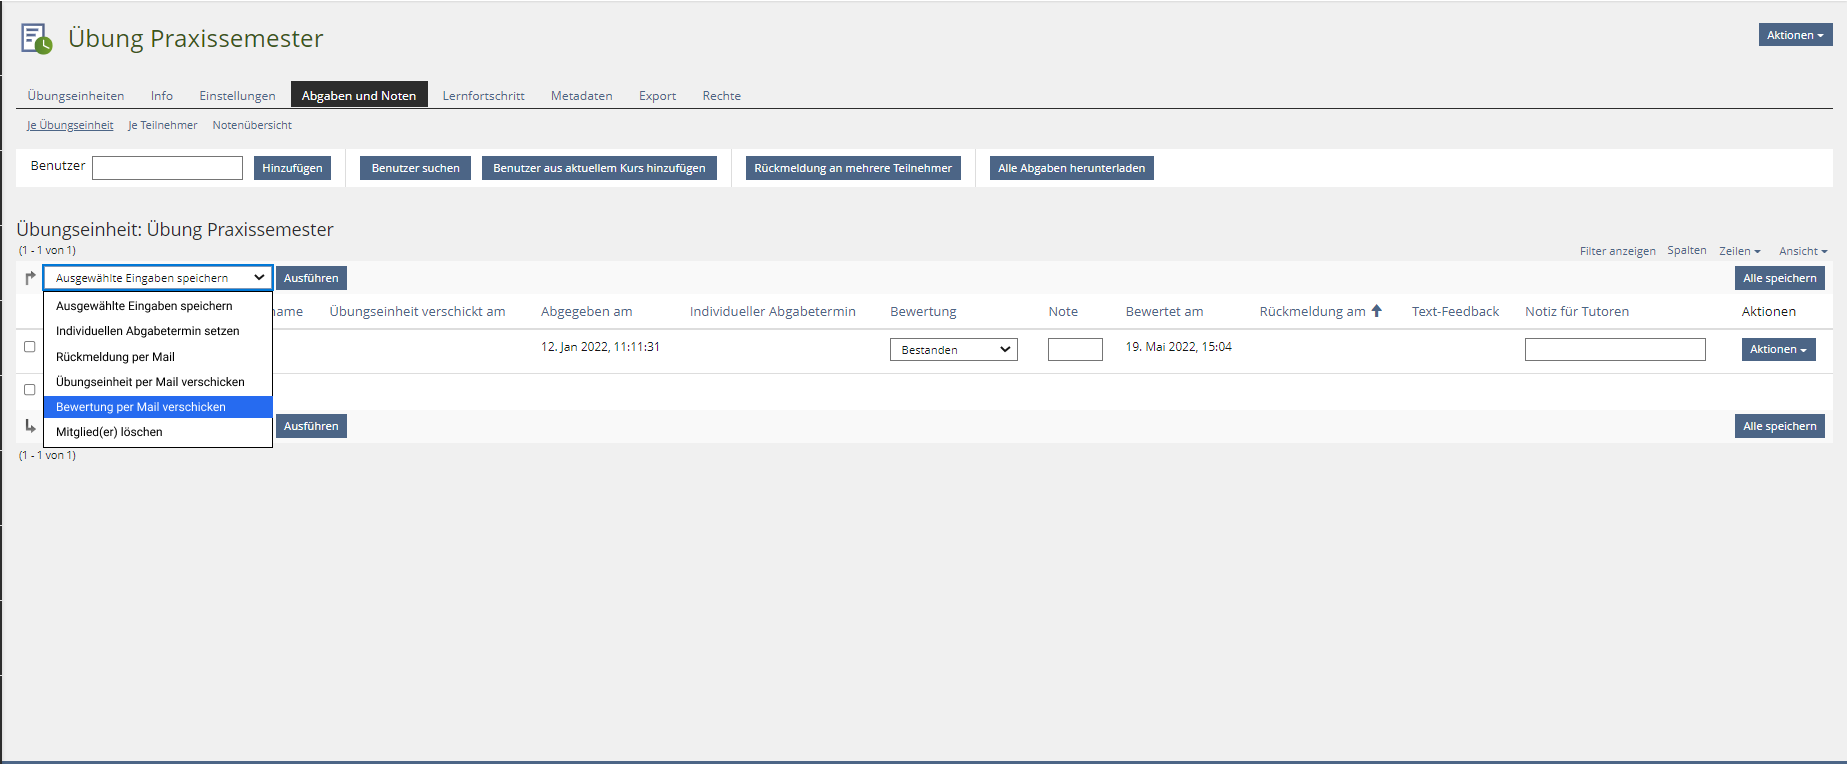This screenshot has width=1847, height=764.
Task: Open the Bewertung dropdown showing Bestanden
Action: pos(953,350)
